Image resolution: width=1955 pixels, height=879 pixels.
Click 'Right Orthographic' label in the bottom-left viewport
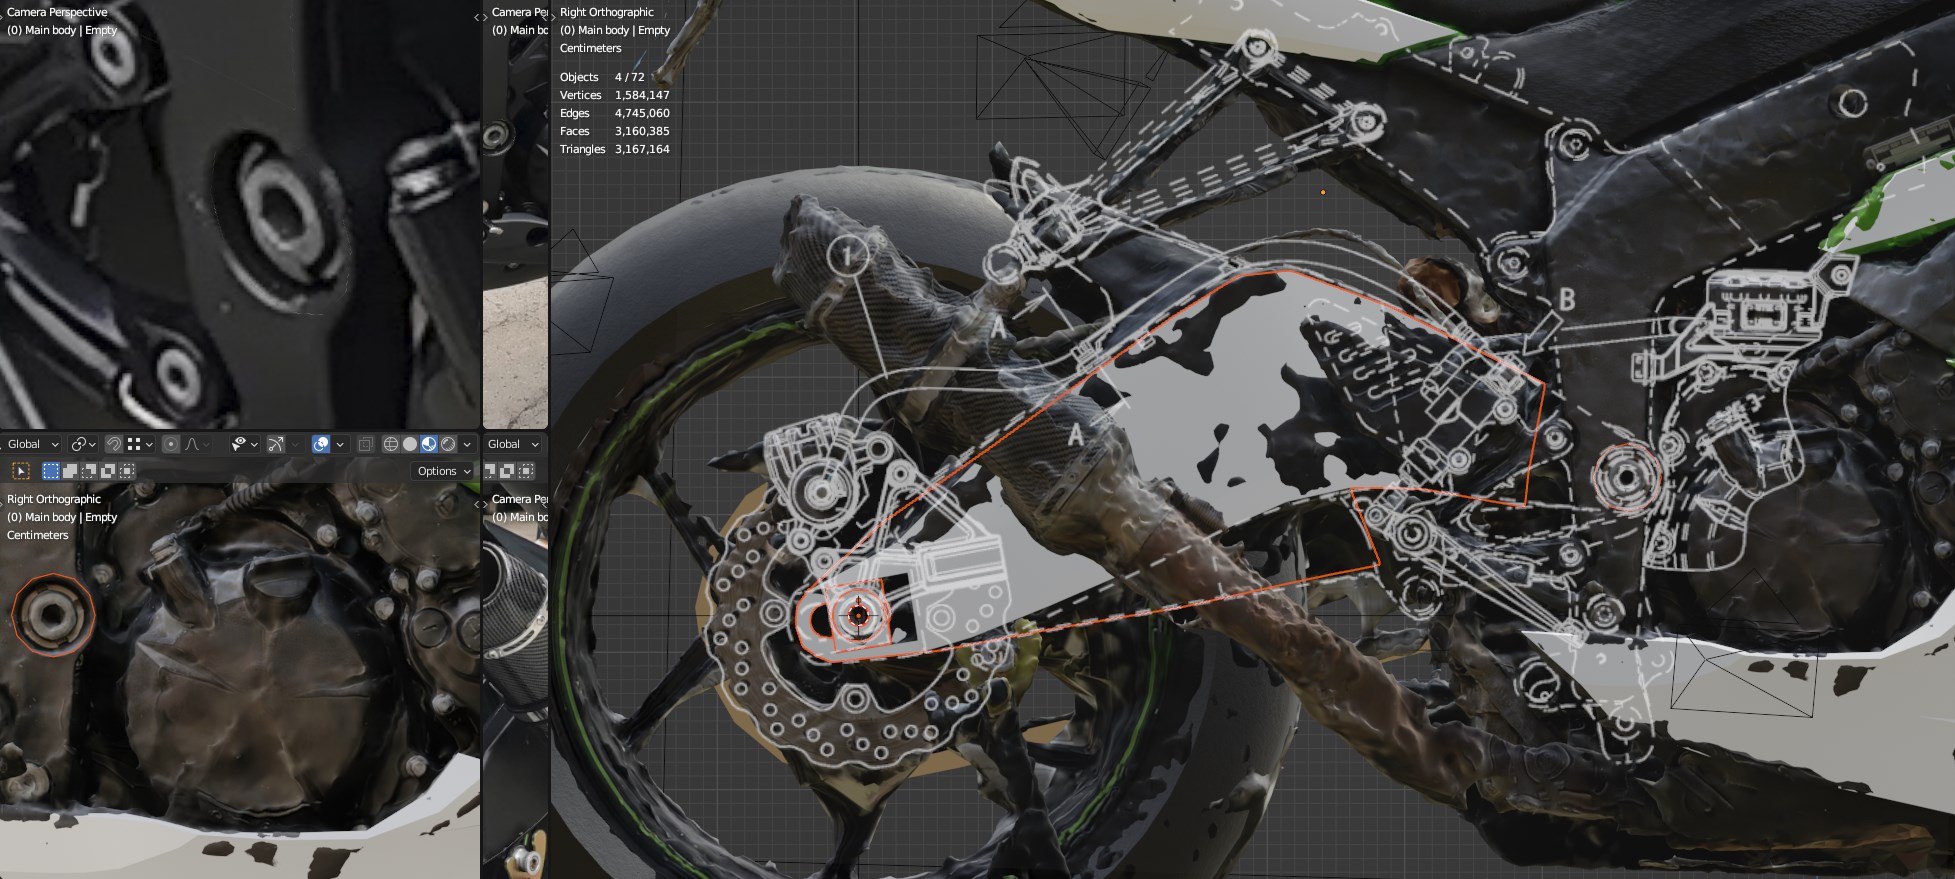(54, 499)
